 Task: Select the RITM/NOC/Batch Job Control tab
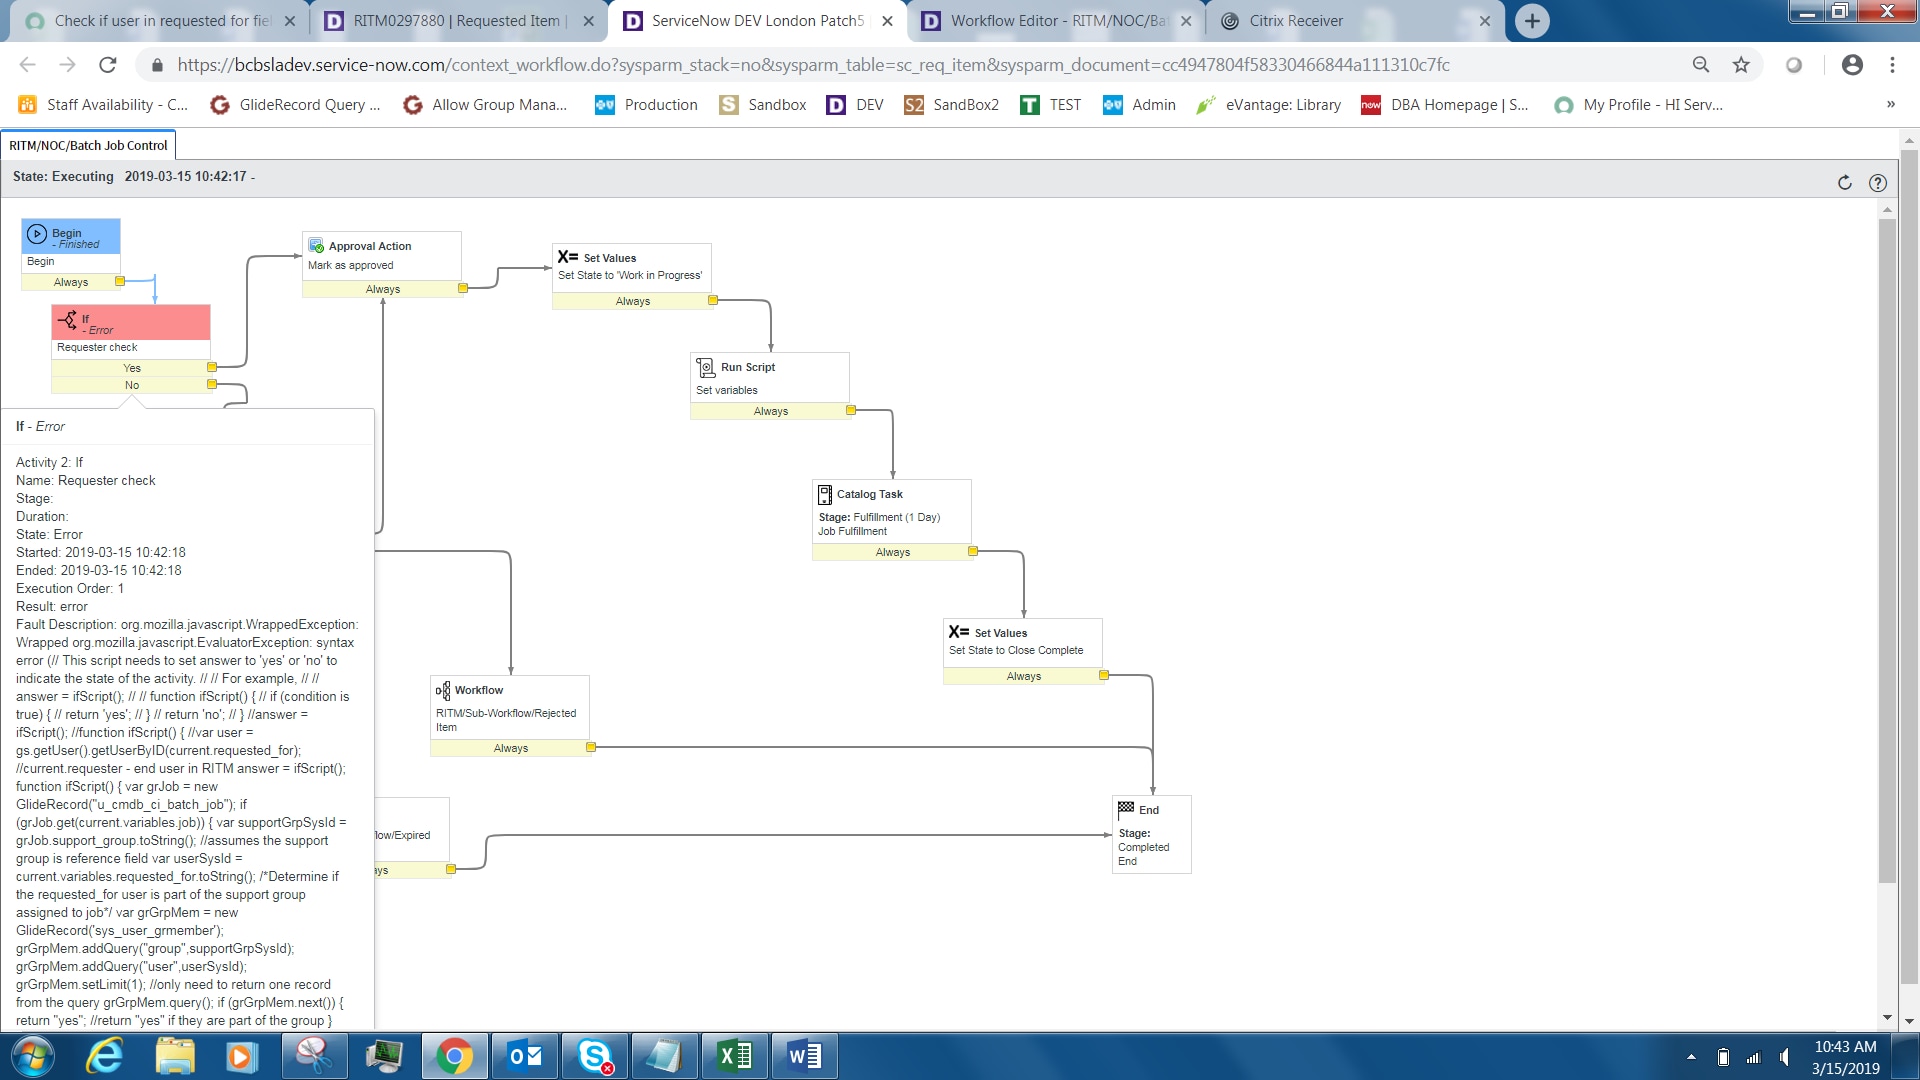(x=88, y=145)
